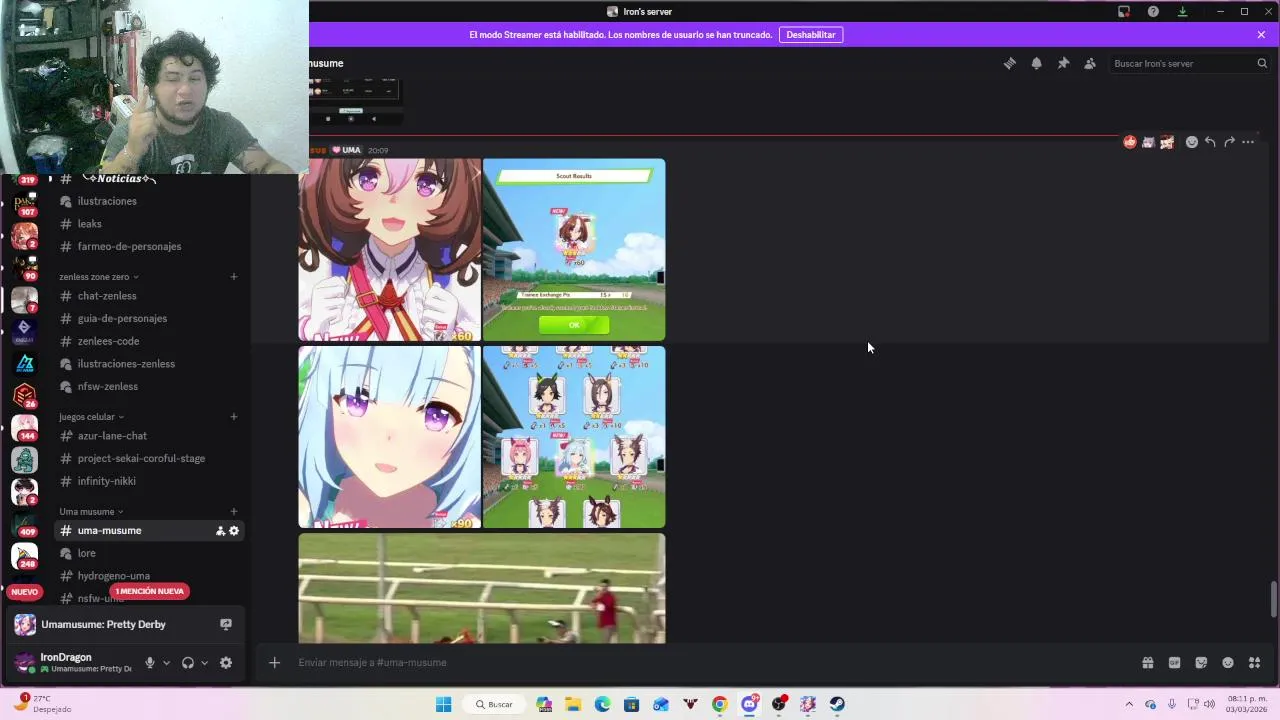Screen dimensions: 1280x720
Task: Add the second quick reaction emoji
Action: pyautogui.click(x=1148, y=142)
